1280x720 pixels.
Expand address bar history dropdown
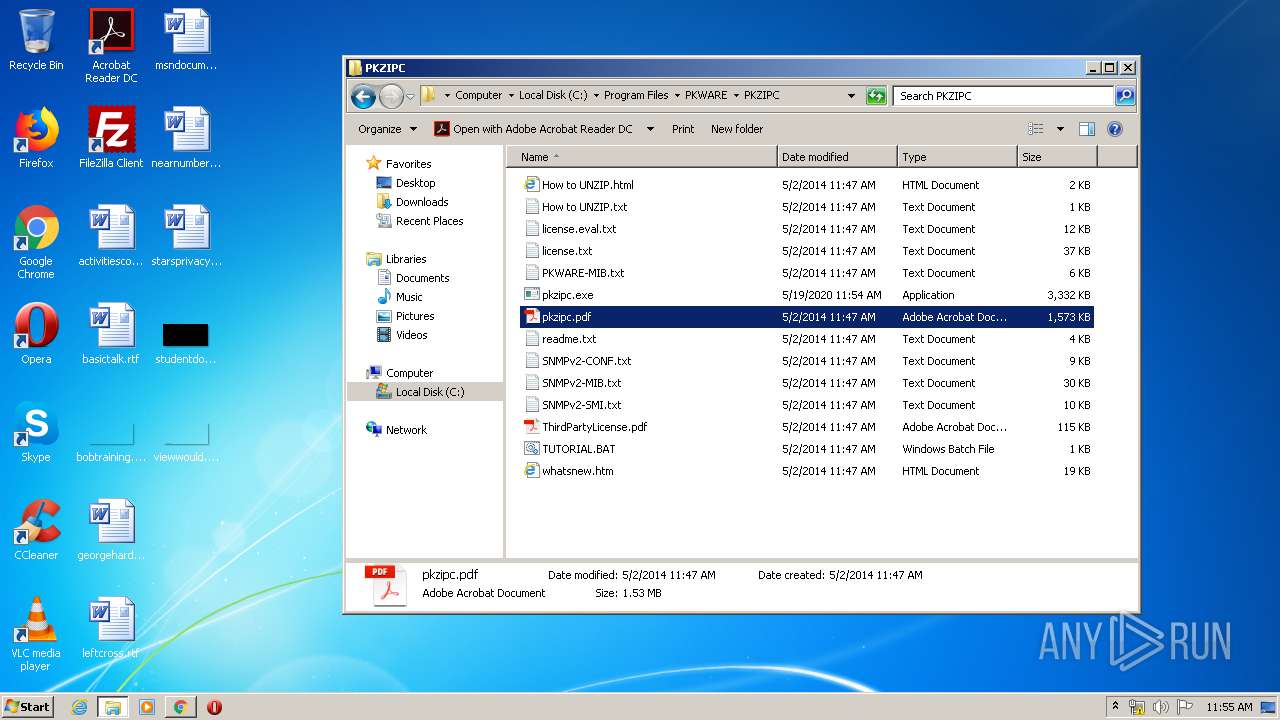click(x=851, y=96)
